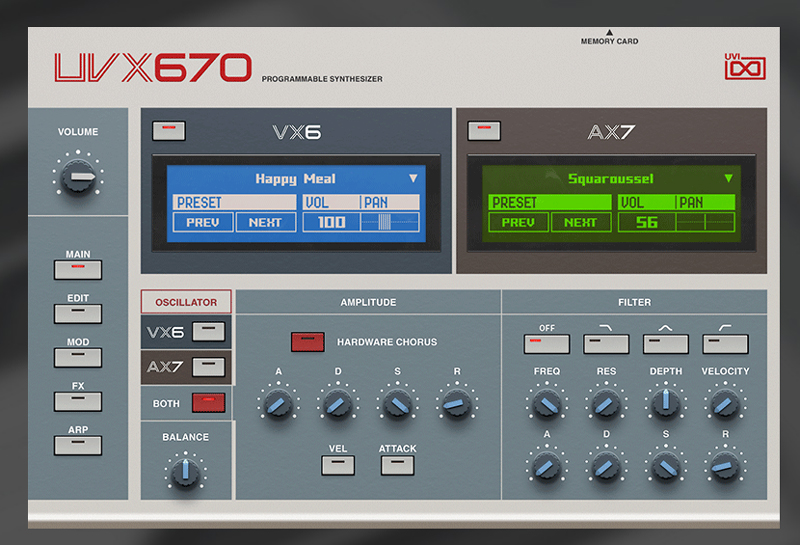The height and width of the screenshot is (545, 800).
Task: Click the AMPLITUDE section header
Action: coord(368,302)
